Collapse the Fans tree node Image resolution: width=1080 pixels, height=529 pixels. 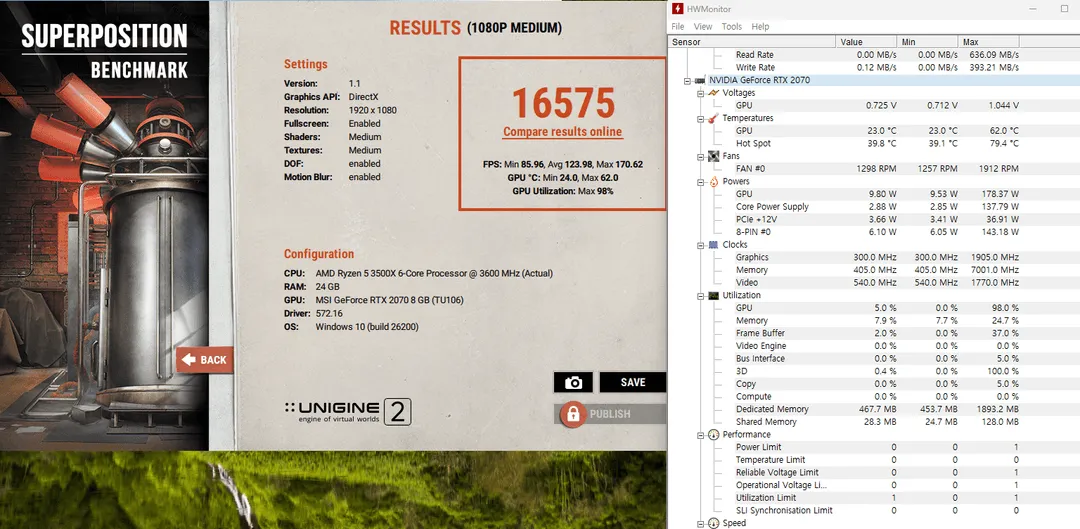[700, 156]
